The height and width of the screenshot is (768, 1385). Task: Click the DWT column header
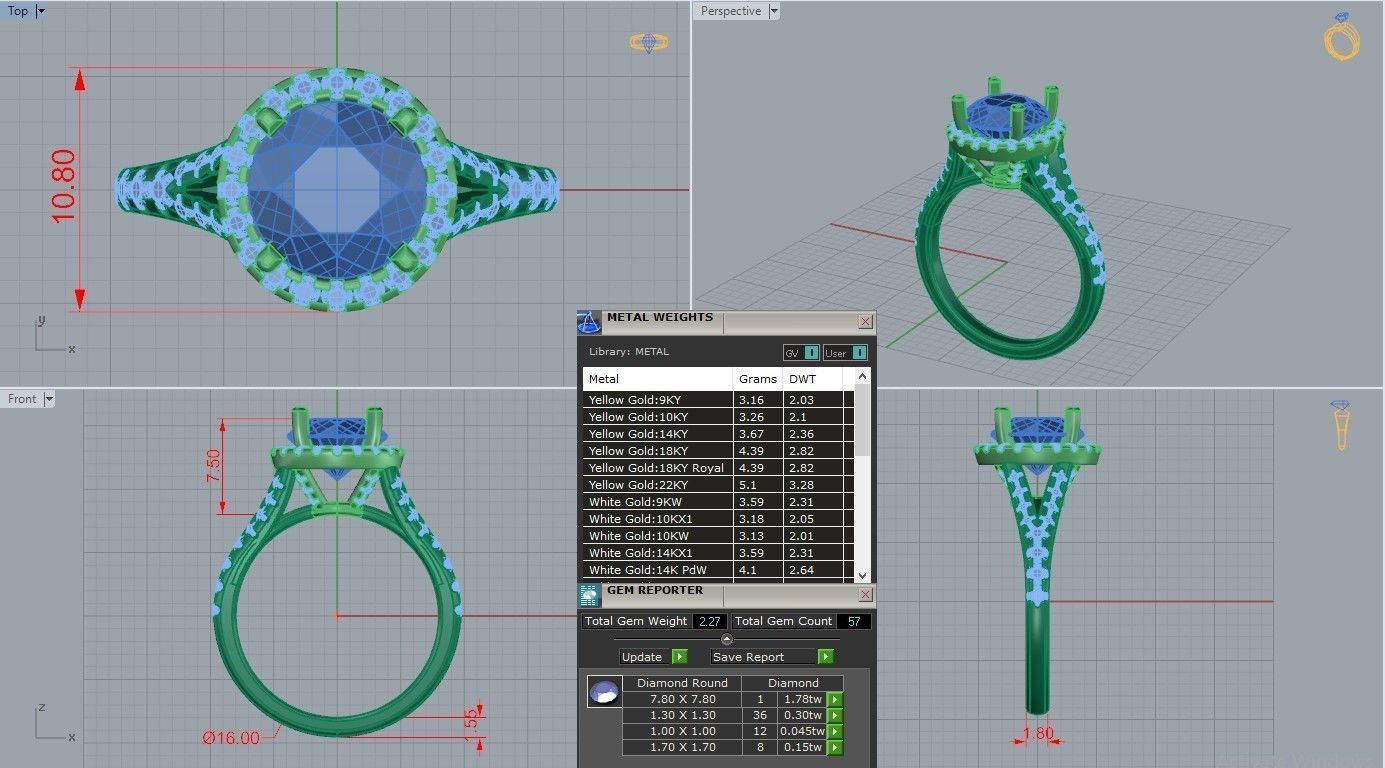(x=813, y=379)
